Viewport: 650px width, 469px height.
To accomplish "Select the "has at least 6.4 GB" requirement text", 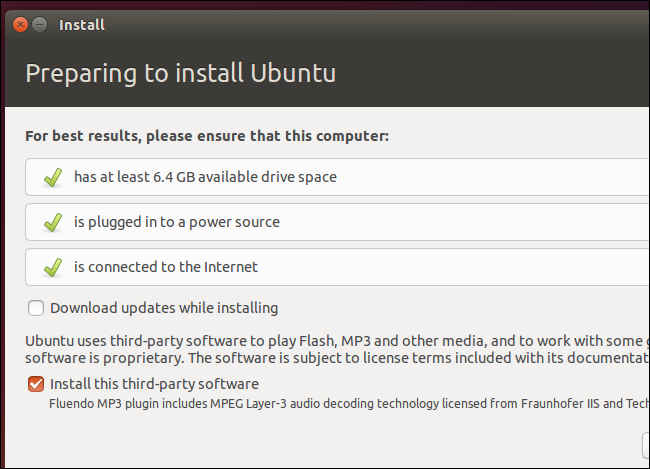I will pos(205,177).
